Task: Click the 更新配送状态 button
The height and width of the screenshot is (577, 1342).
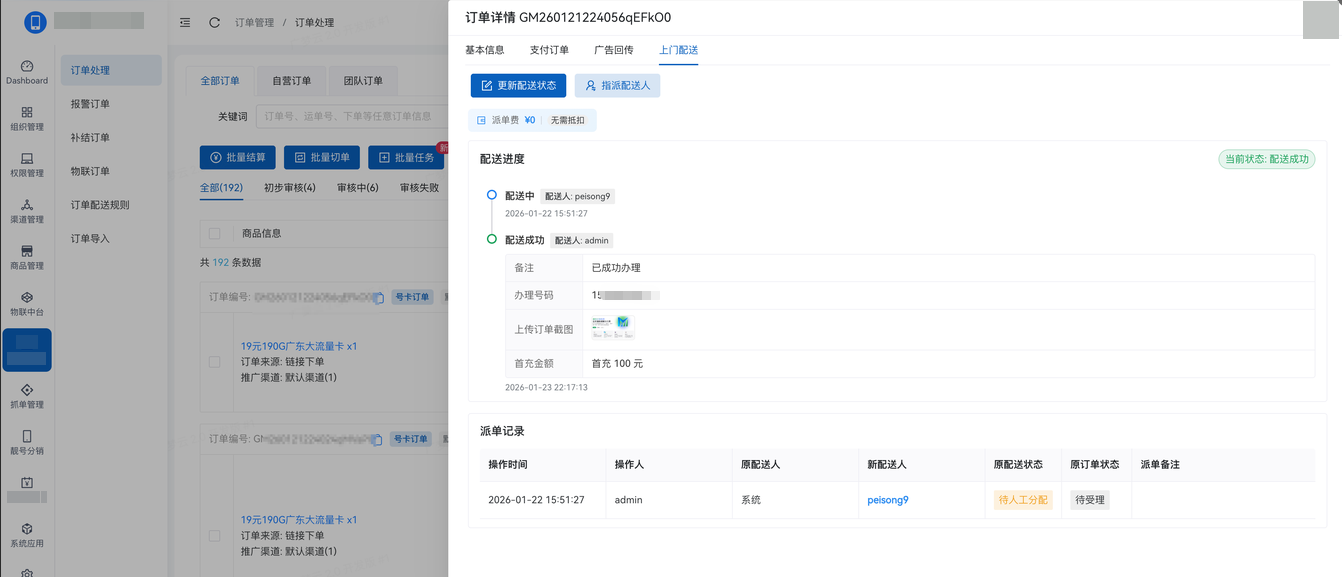Action: [x=518, y=86]
